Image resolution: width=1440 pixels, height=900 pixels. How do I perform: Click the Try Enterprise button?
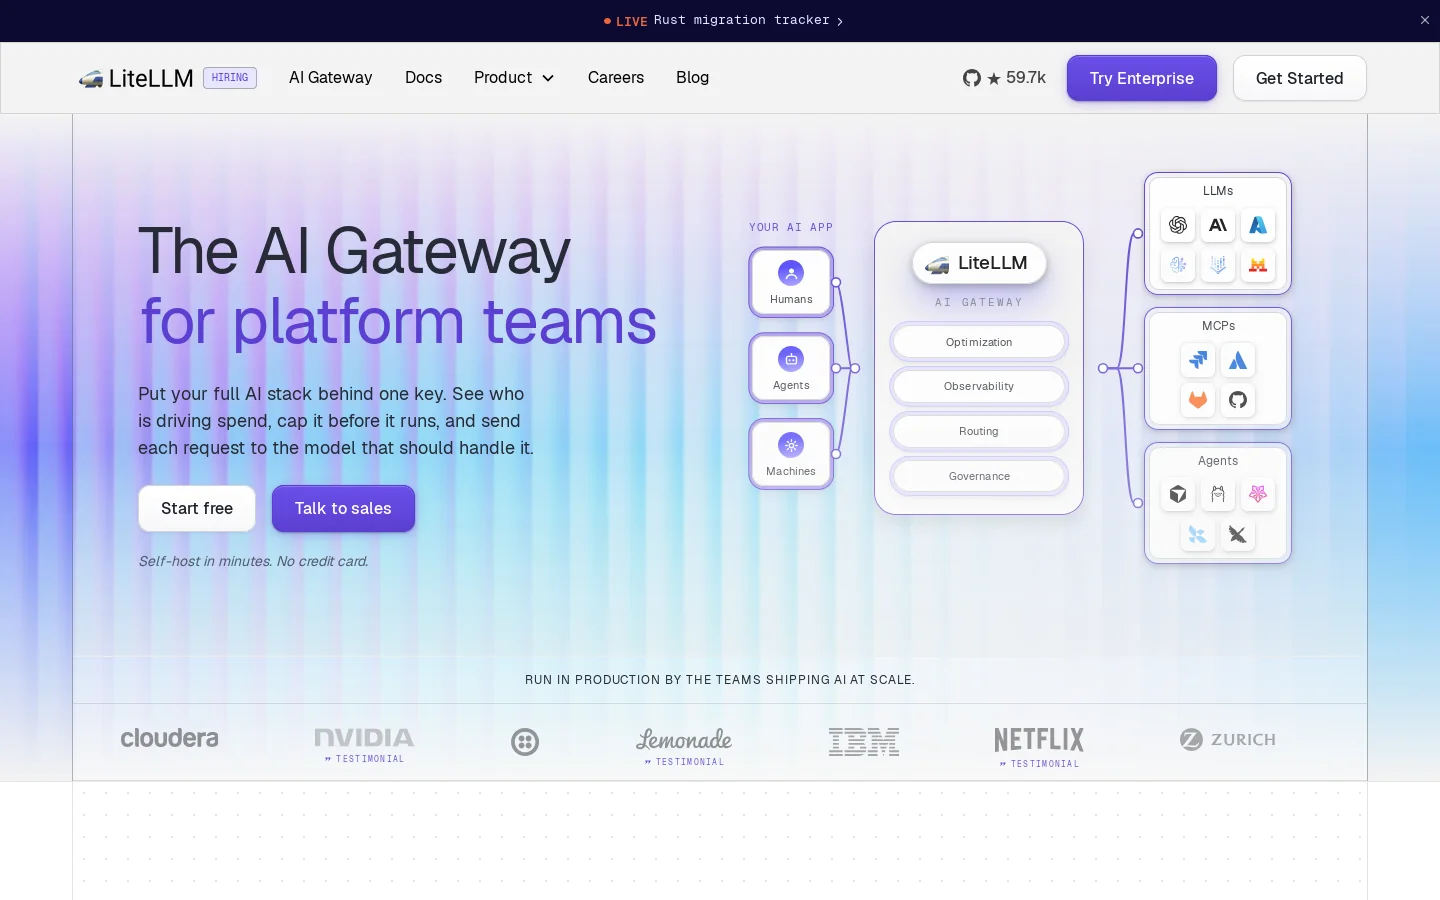pyautogui.click(x=1142, y=78)
